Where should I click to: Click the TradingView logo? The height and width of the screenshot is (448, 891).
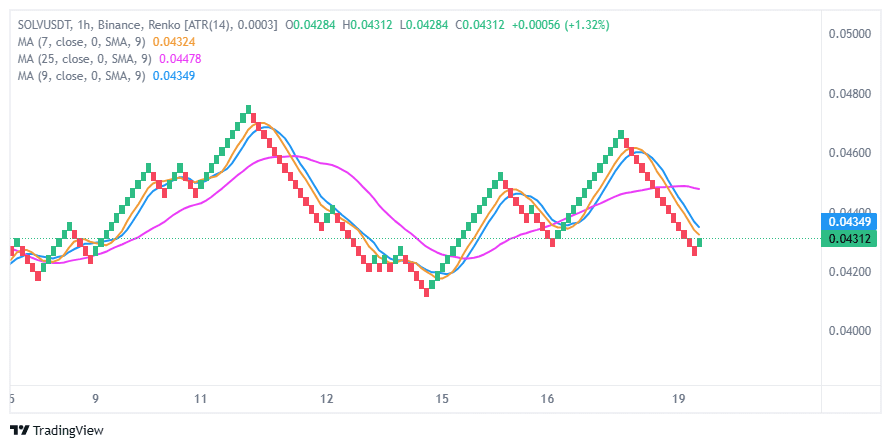tap(20, 430)
